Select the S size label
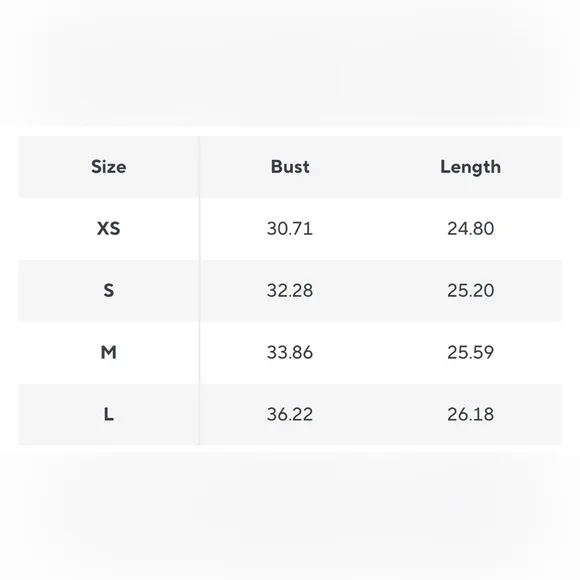The image size is (580, 580). (109, 290)
